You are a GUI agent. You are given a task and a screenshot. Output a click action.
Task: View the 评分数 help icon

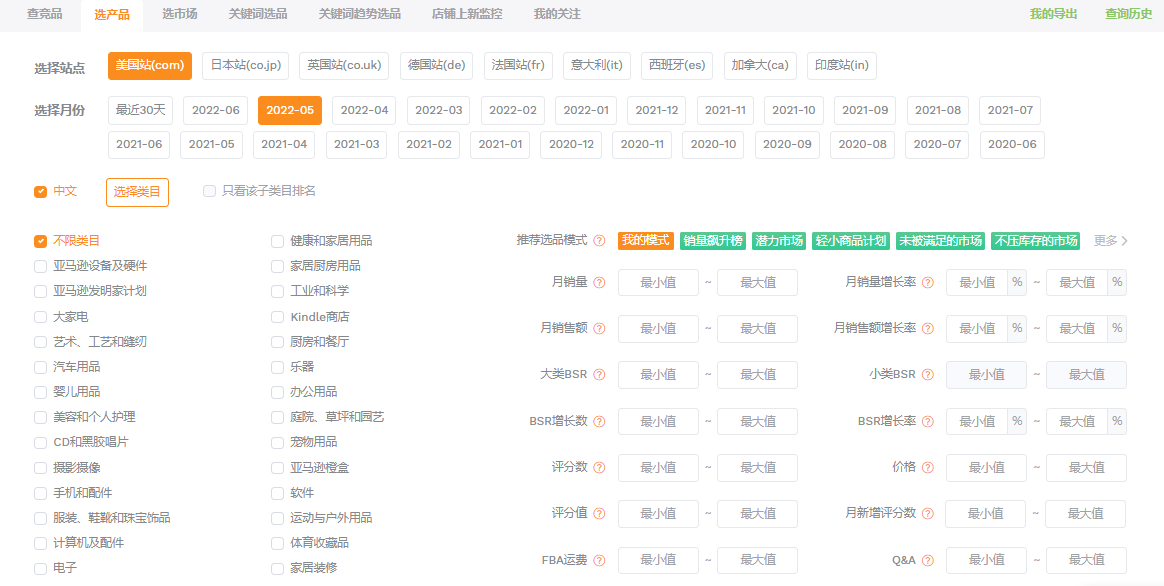coord(598,467)
